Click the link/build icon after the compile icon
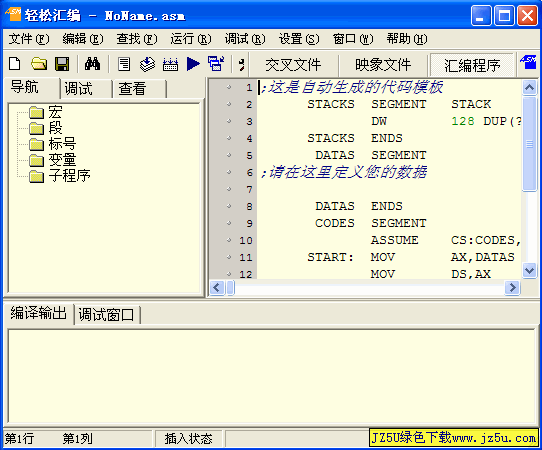 [148, 64]
